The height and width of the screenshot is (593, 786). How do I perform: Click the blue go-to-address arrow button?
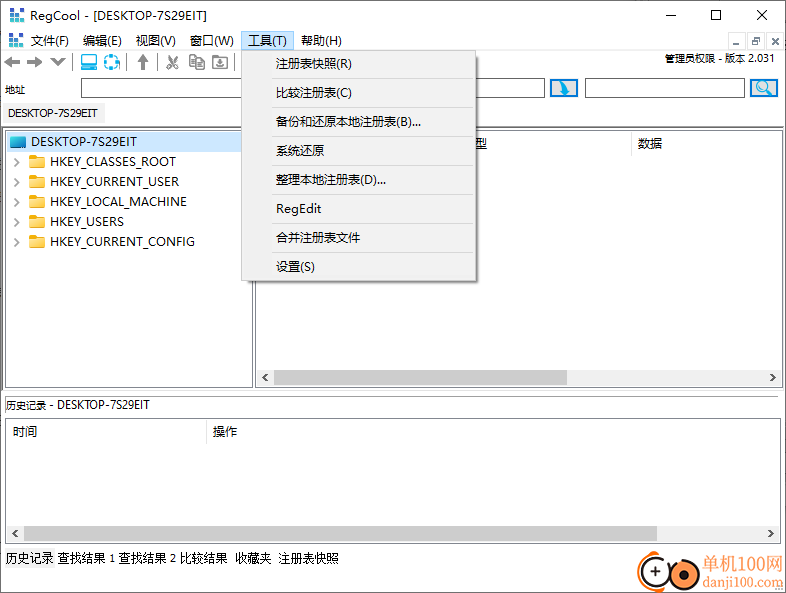coord(564,88)
